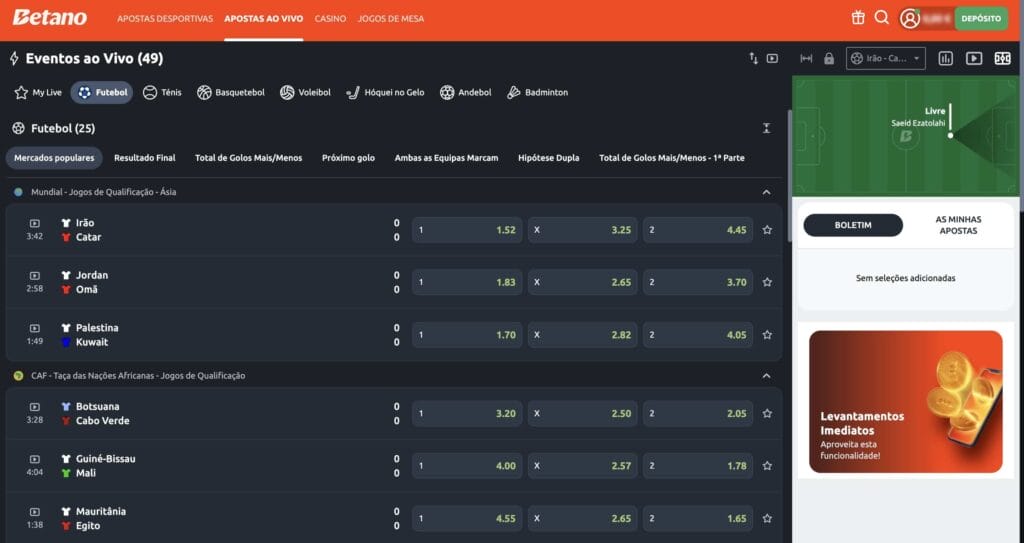
Task: Collapse the CAF Taça das Nações Africanas section
Action: click(766, 376)
